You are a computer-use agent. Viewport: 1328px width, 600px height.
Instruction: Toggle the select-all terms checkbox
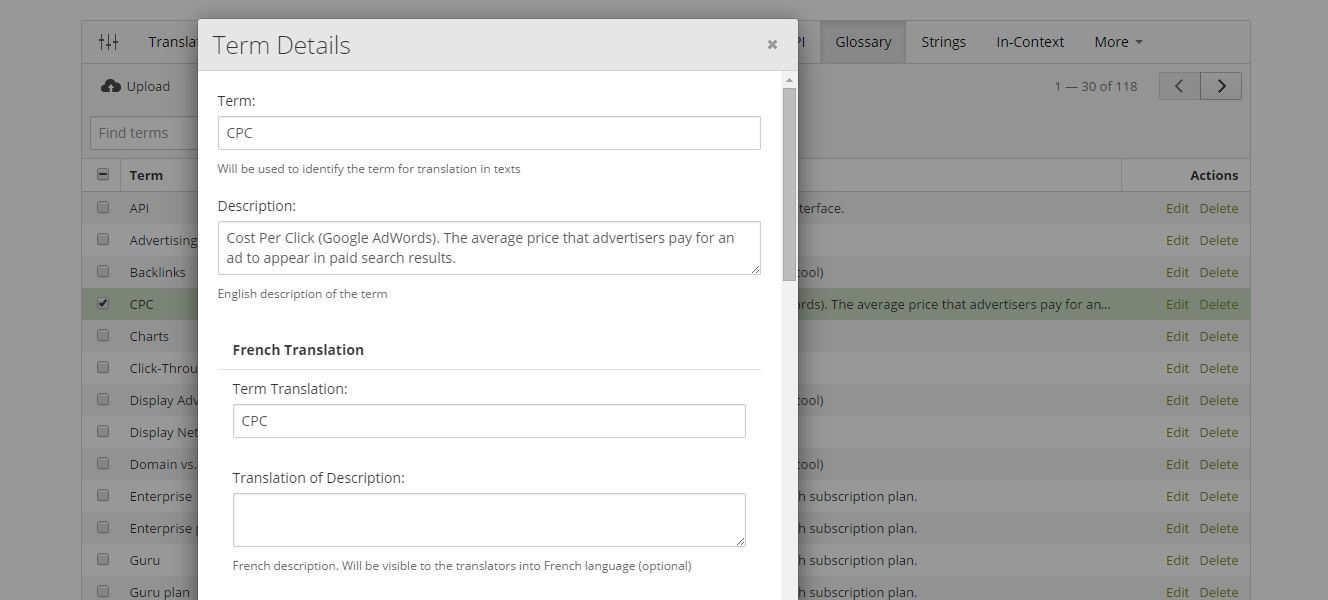point(103,175)
